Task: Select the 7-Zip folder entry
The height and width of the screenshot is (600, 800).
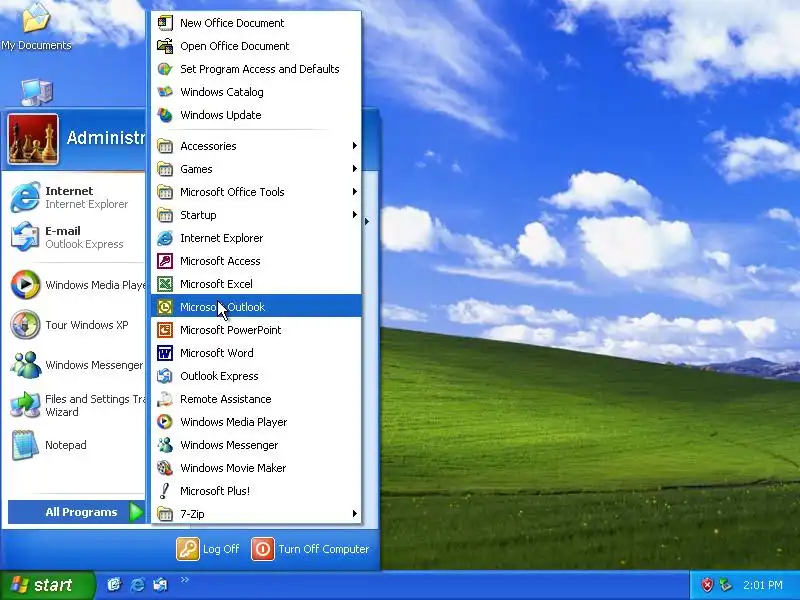Action: (256, 514)
